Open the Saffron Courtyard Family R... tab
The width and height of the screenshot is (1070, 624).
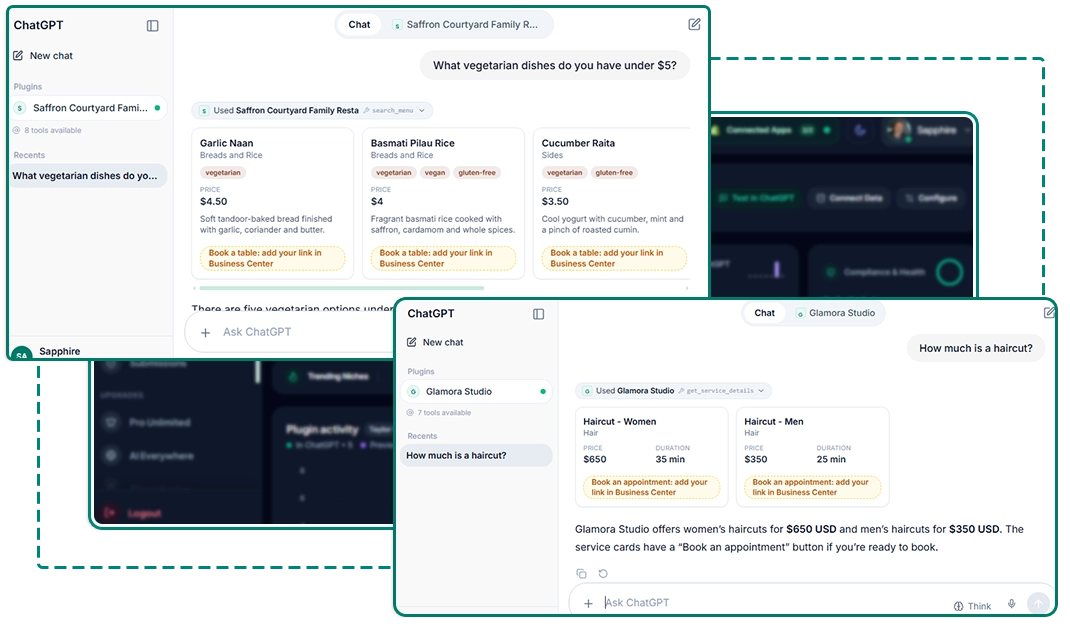click(x=465, y=25)
